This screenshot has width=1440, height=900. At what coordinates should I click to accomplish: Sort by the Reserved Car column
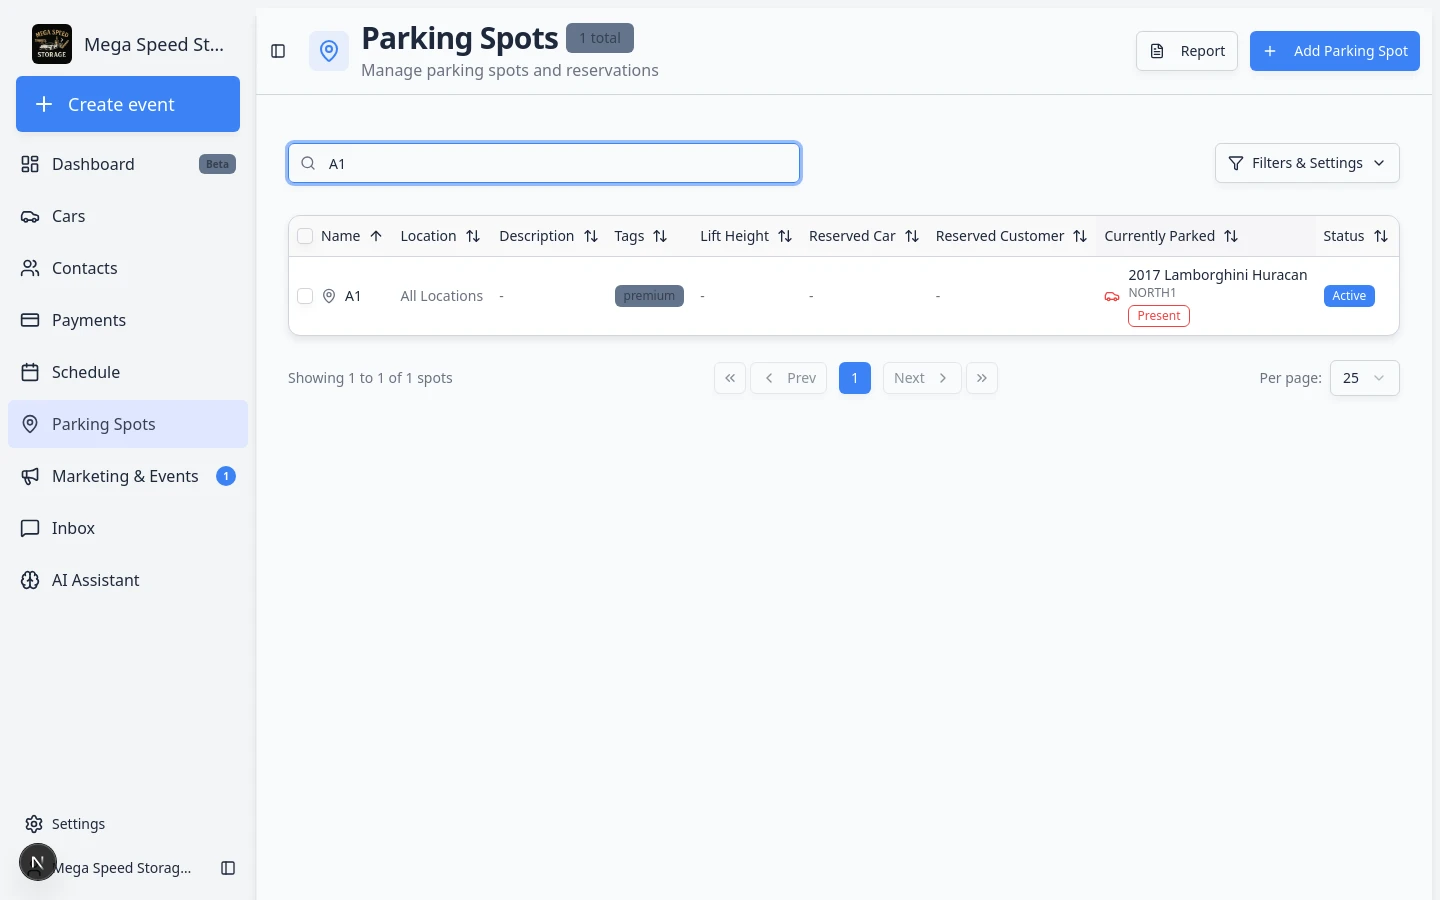click(x=864, y=236)
